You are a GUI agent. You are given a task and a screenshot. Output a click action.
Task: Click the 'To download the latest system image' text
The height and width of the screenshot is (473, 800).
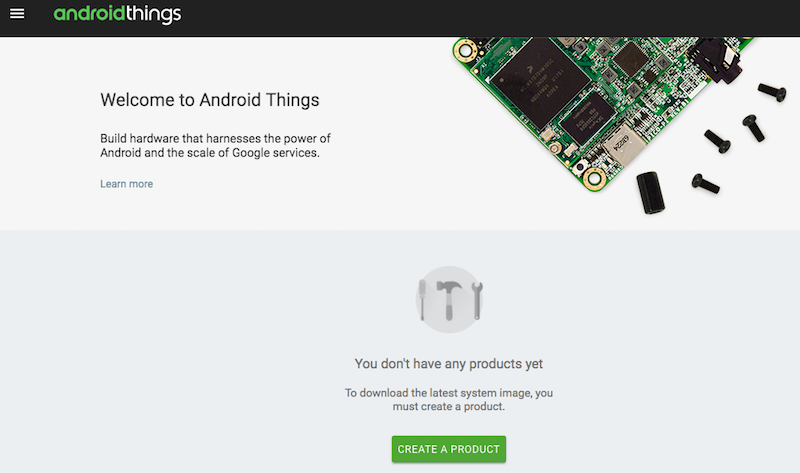point(448,400)
